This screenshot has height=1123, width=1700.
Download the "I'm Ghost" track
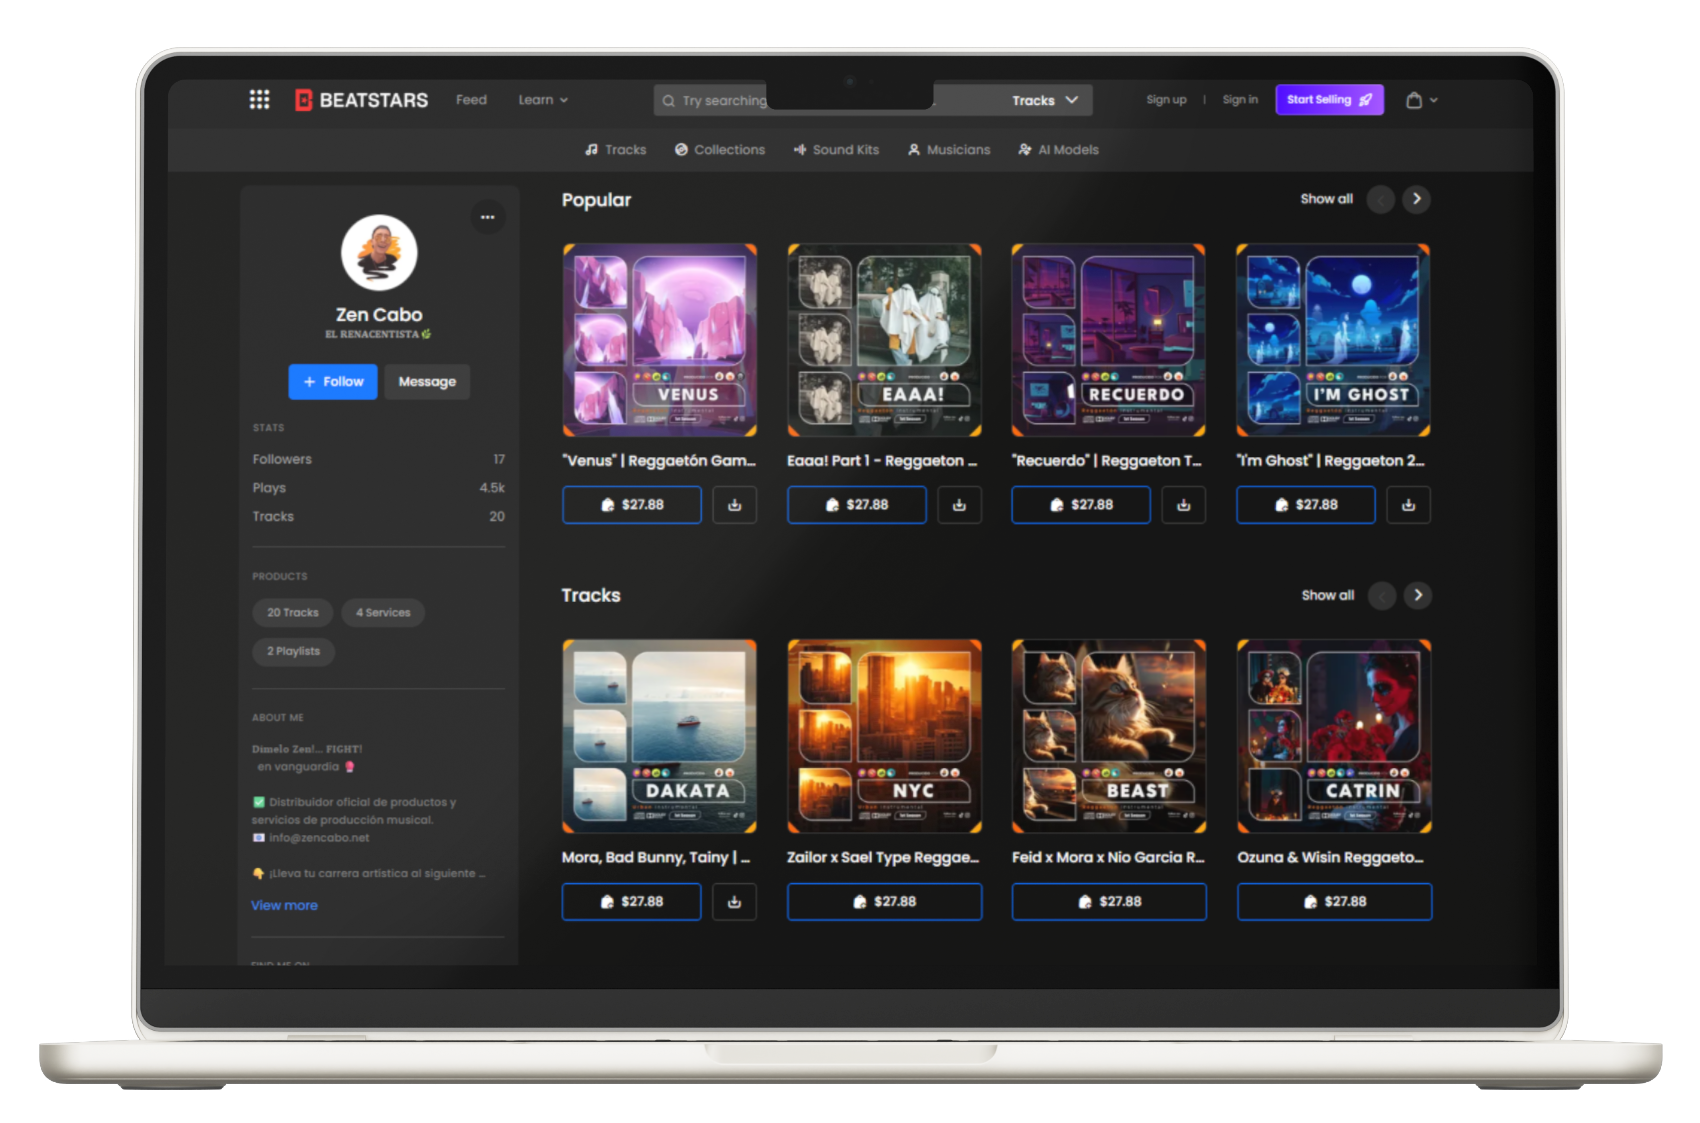(x=1408, y=505)
